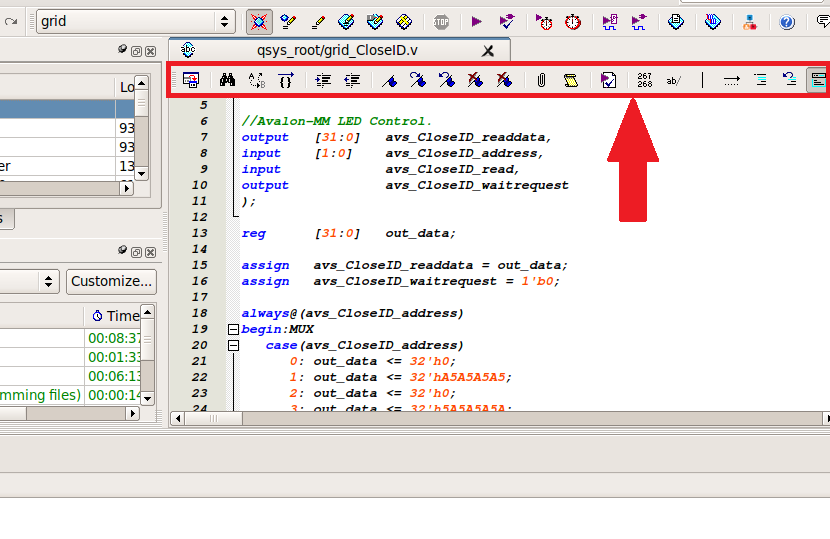Screen dimensions: 830x539
Task: Open Replace via the A-to-B icon
Action: 257,80
